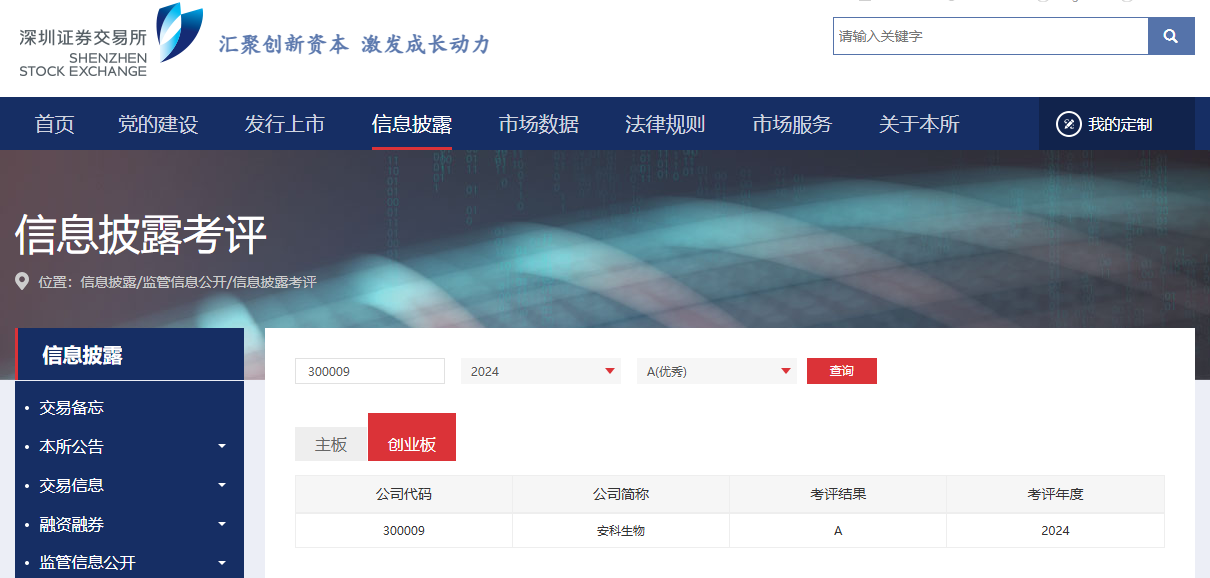
Task: Open the 市场数据 menu
Action: (538, 124)
